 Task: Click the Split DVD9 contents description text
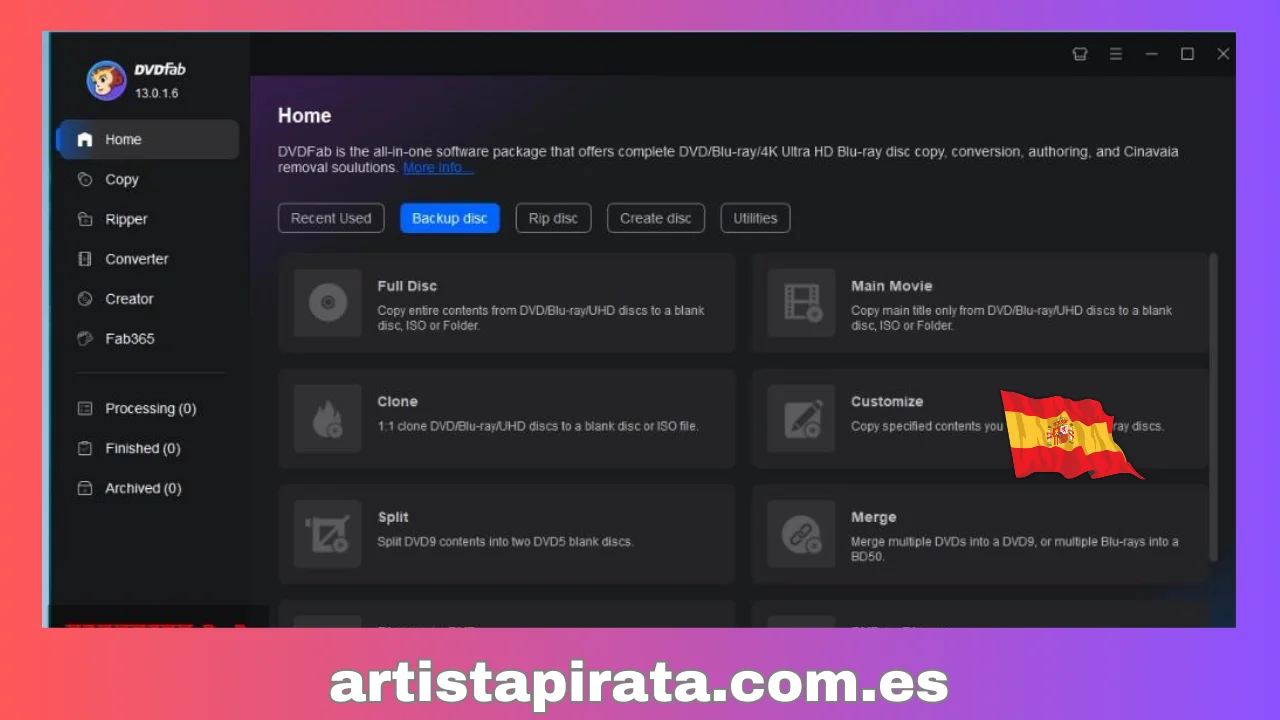click(x=505, y=542)
